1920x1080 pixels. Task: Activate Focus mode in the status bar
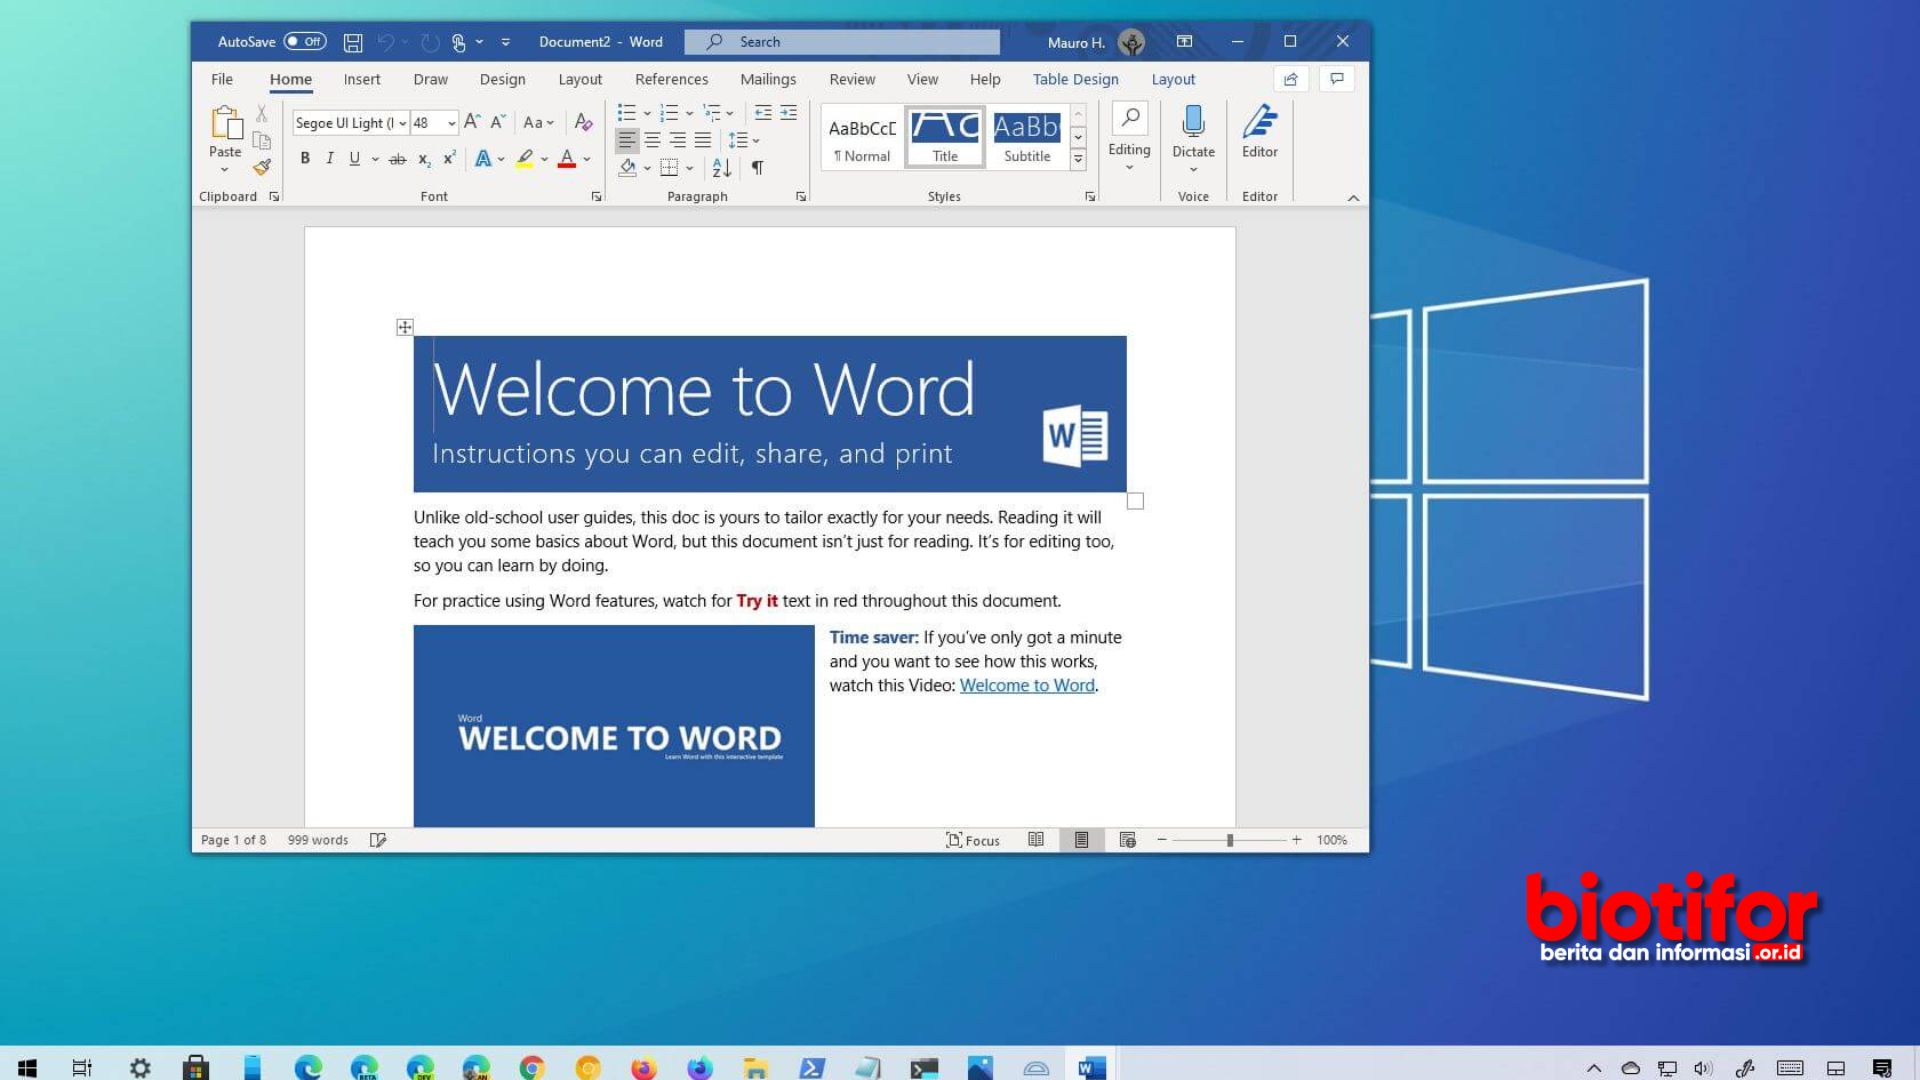pyautogui.click(x=972, y=840)
